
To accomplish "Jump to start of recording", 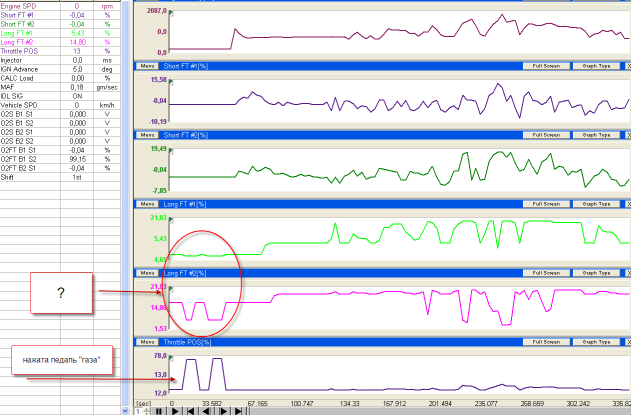I will click(x=189, y=410).
